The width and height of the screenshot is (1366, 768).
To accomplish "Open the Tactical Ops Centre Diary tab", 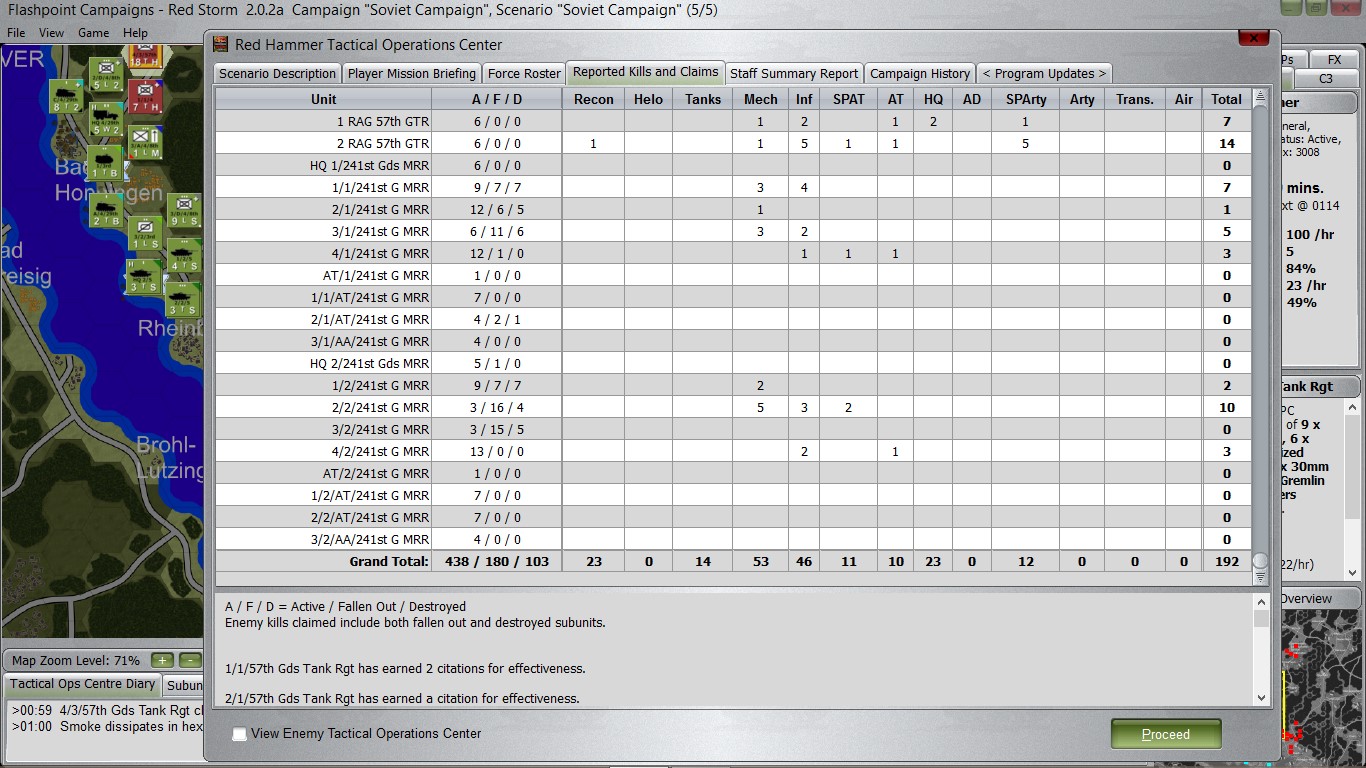I will [x=83, y=685].
